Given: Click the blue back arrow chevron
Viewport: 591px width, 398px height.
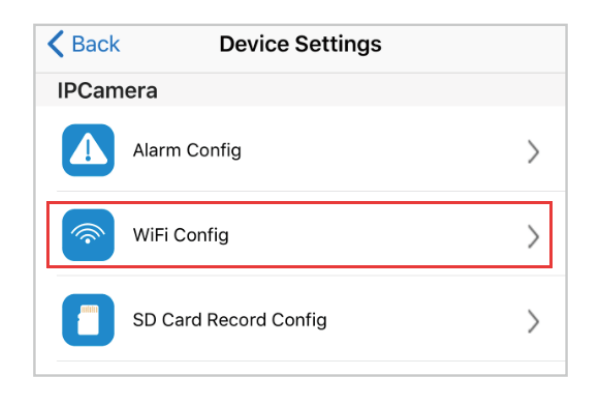Looking at the screenshot, I should coord(56,44).
